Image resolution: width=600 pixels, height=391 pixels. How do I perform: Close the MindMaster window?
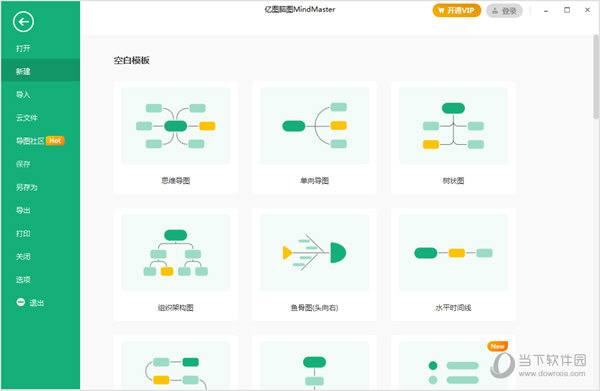587,10
